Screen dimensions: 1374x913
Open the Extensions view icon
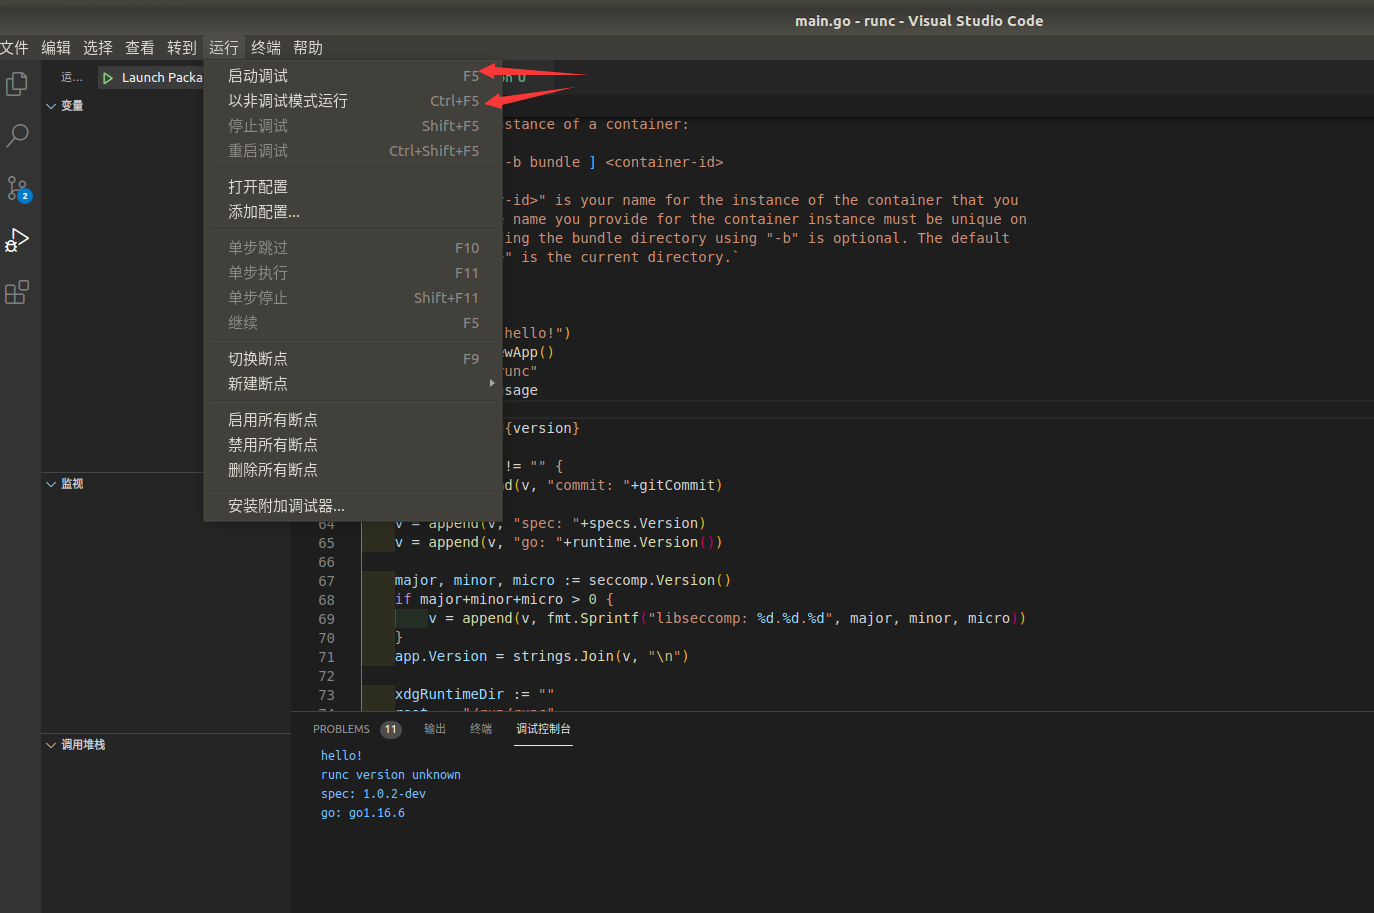tap(17, 292)
